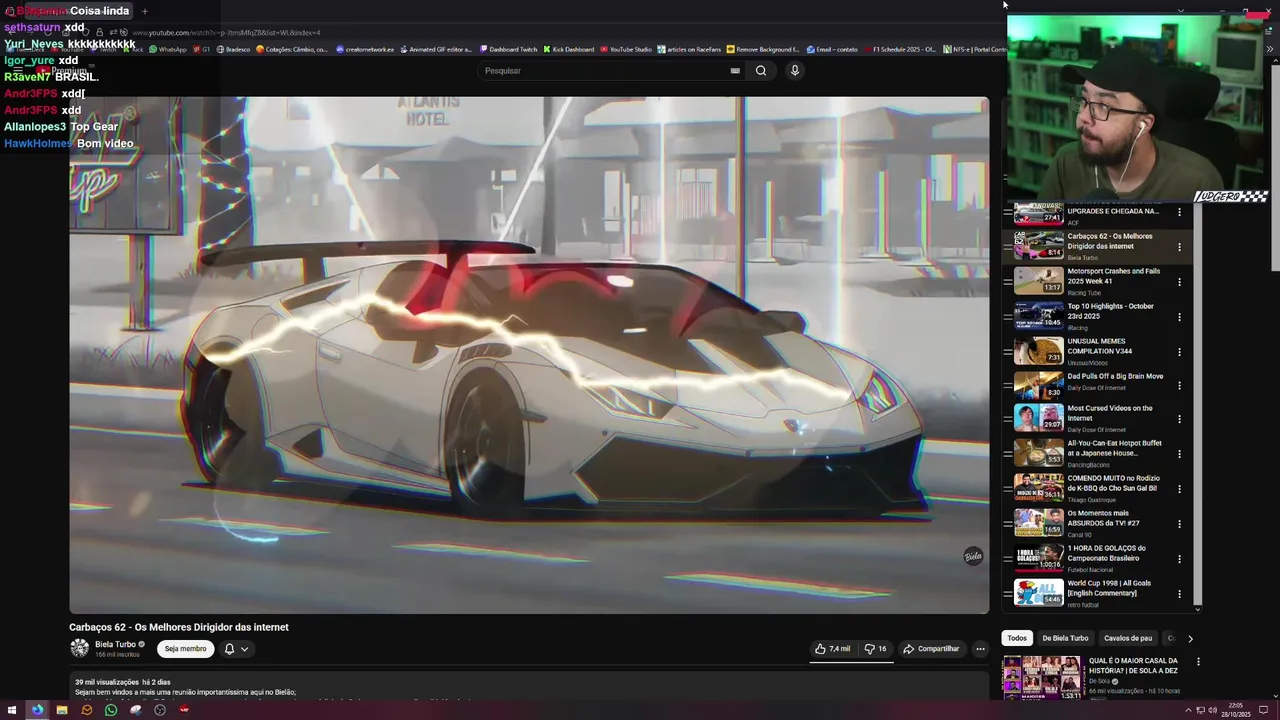Open QUAL É O MAIOR CASAL DA HISTÓRIA video title
Image resolution: width=1280 pixels, height=720 pixels.
[x=1133, y=666]
